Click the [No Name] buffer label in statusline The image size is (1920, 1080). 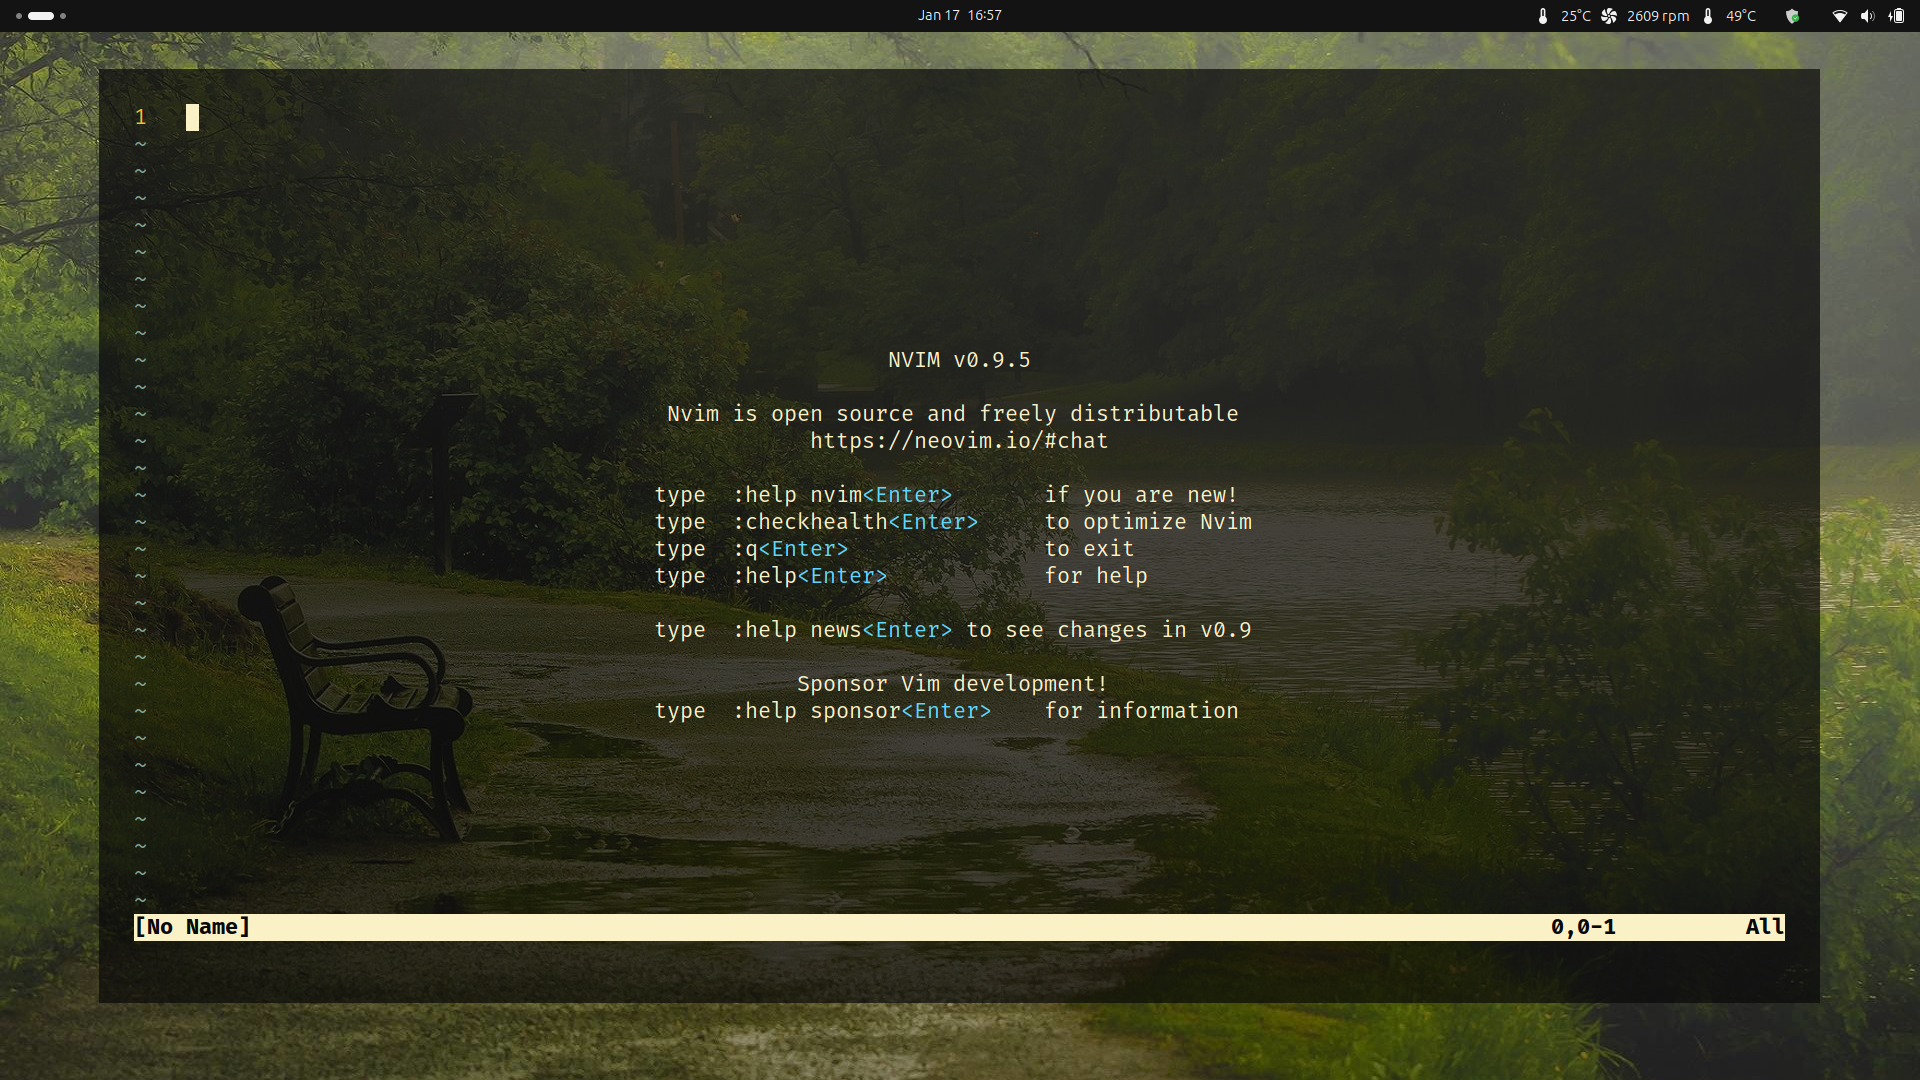[192, 927]
